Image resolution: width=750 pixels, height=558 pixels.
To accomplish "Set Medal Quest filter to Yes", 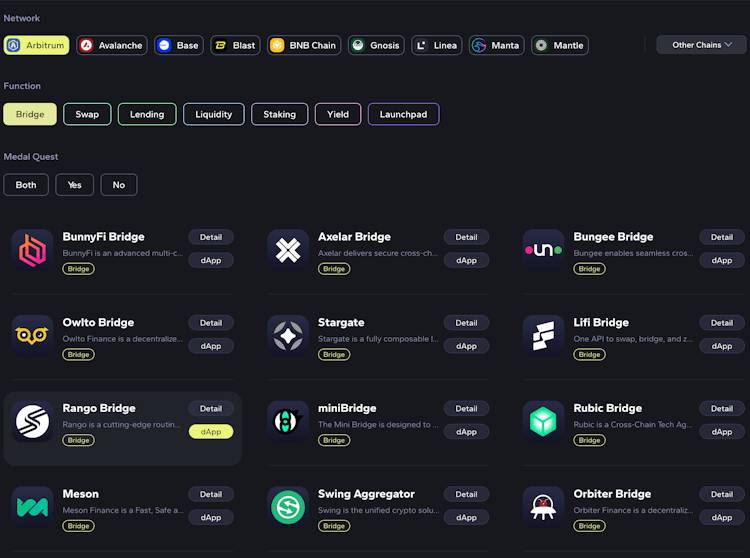I will pyautogui.click(x=75, y=185).
